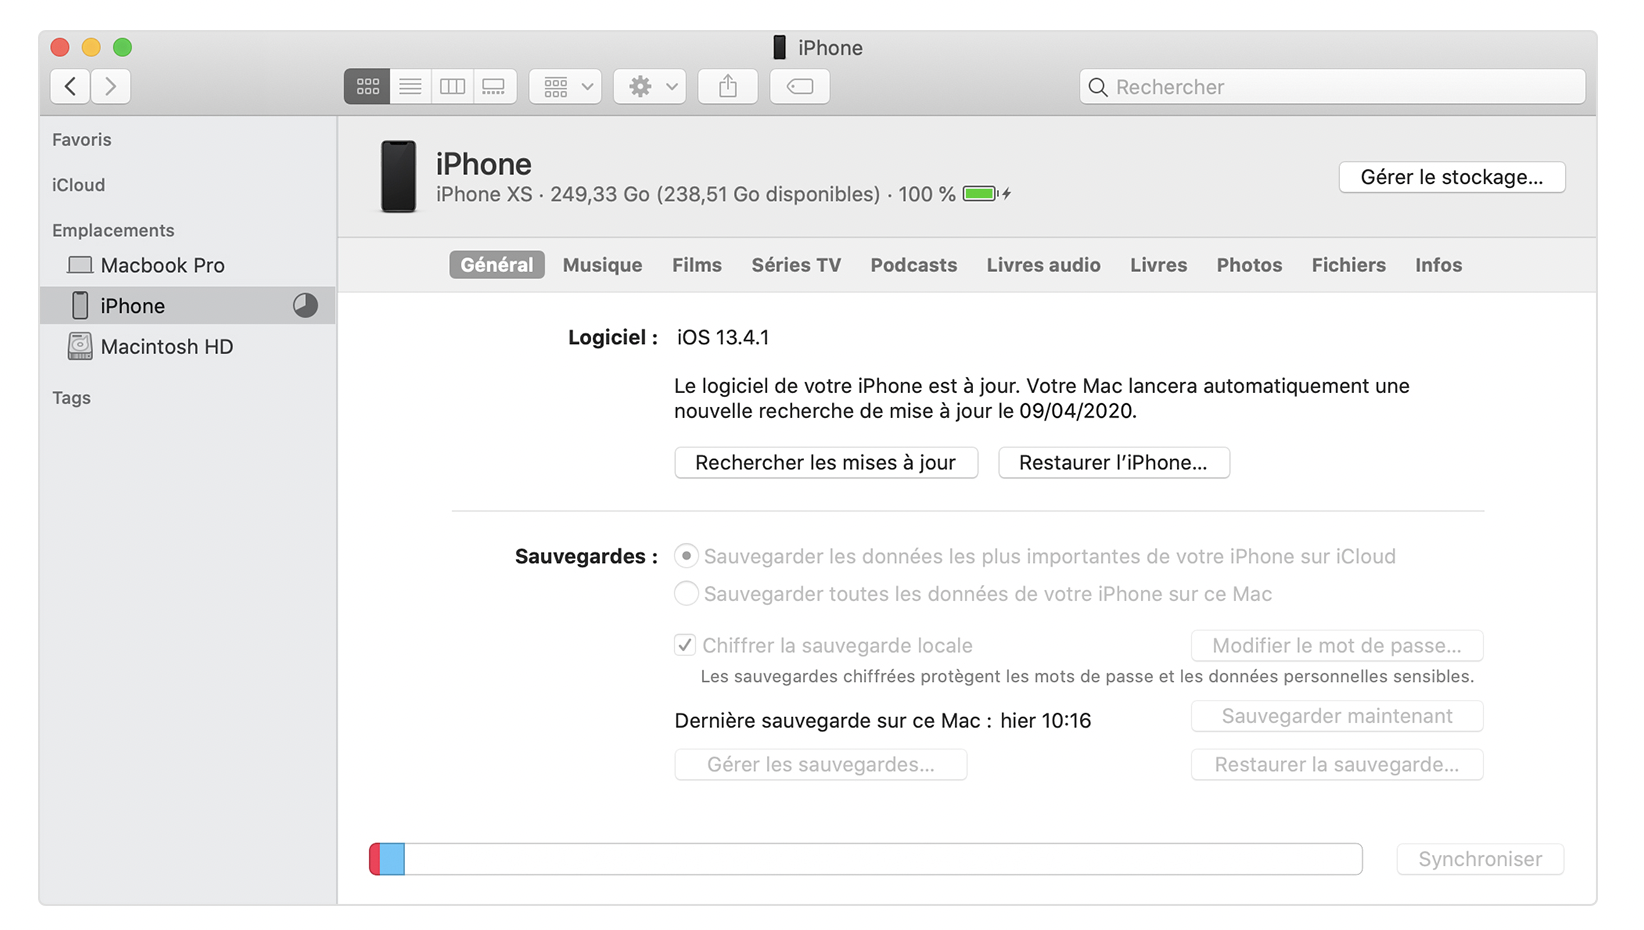Click the blue segment of storage bar

pos(393,859)
